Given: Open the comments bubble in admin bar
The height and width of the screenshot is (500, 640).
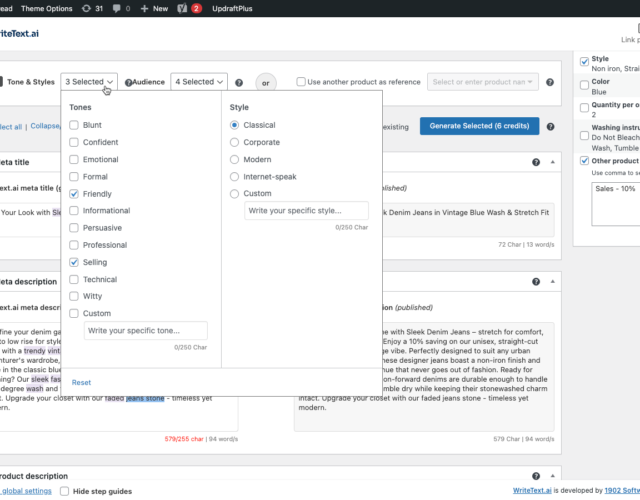Looking at the screenshot, I should click(x=121, y=8).
